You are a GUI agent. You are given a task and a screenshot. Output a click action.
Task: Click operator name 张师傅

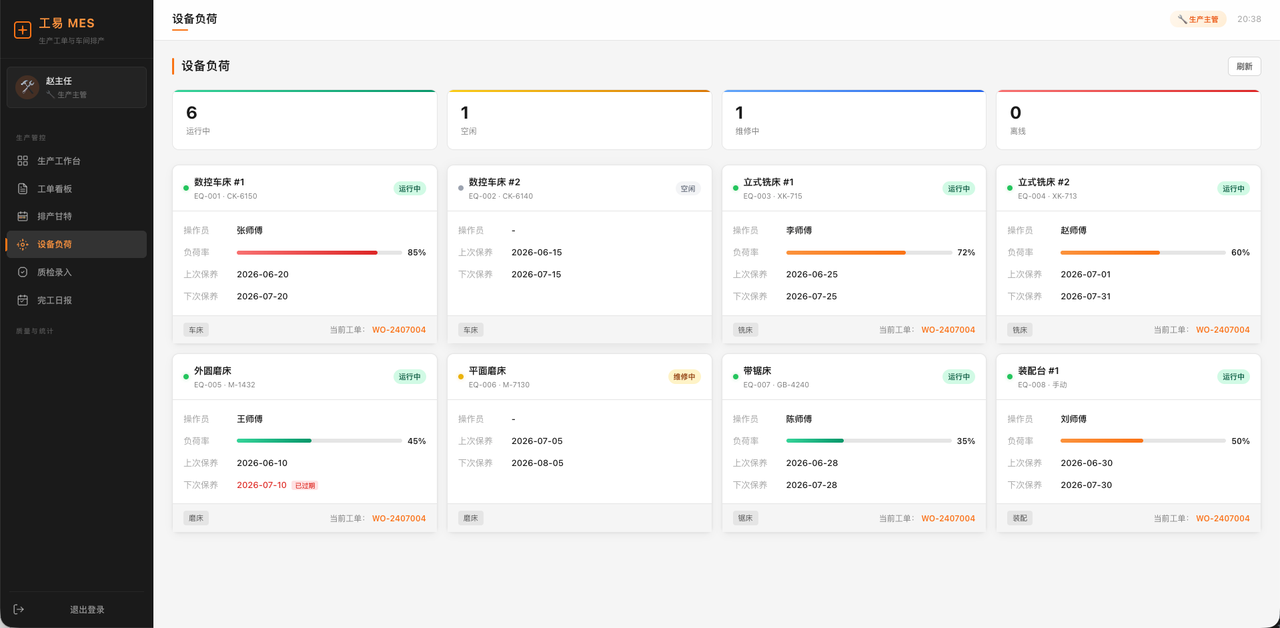click(250, 230)
